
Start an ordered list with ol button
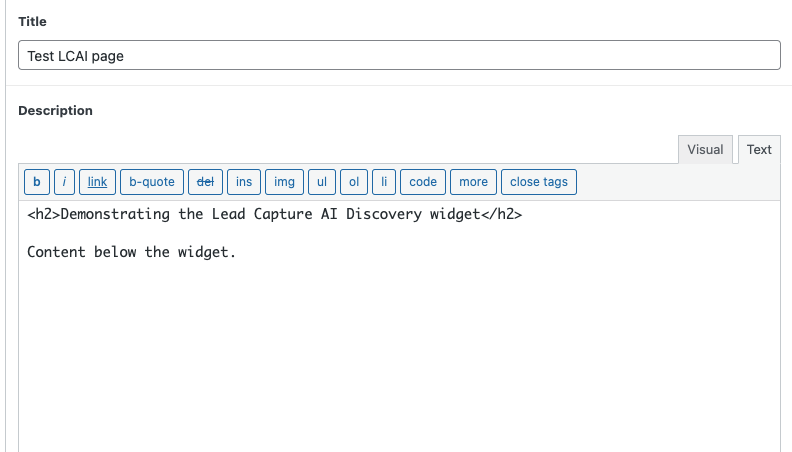[x=353, y=182]
